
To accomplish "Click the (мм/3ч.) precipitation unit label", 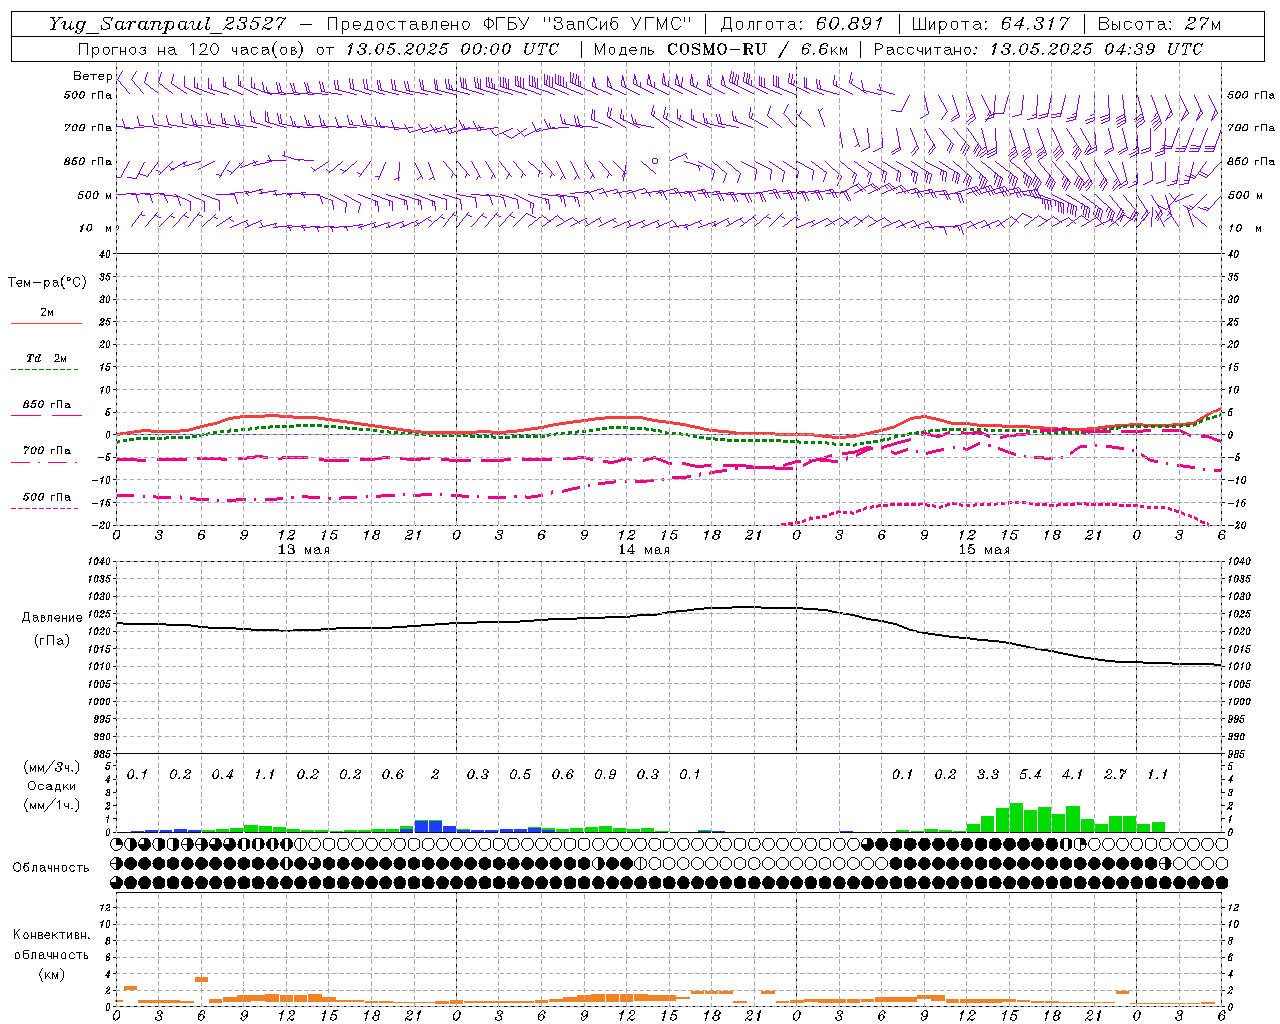I will click(51, 767).
